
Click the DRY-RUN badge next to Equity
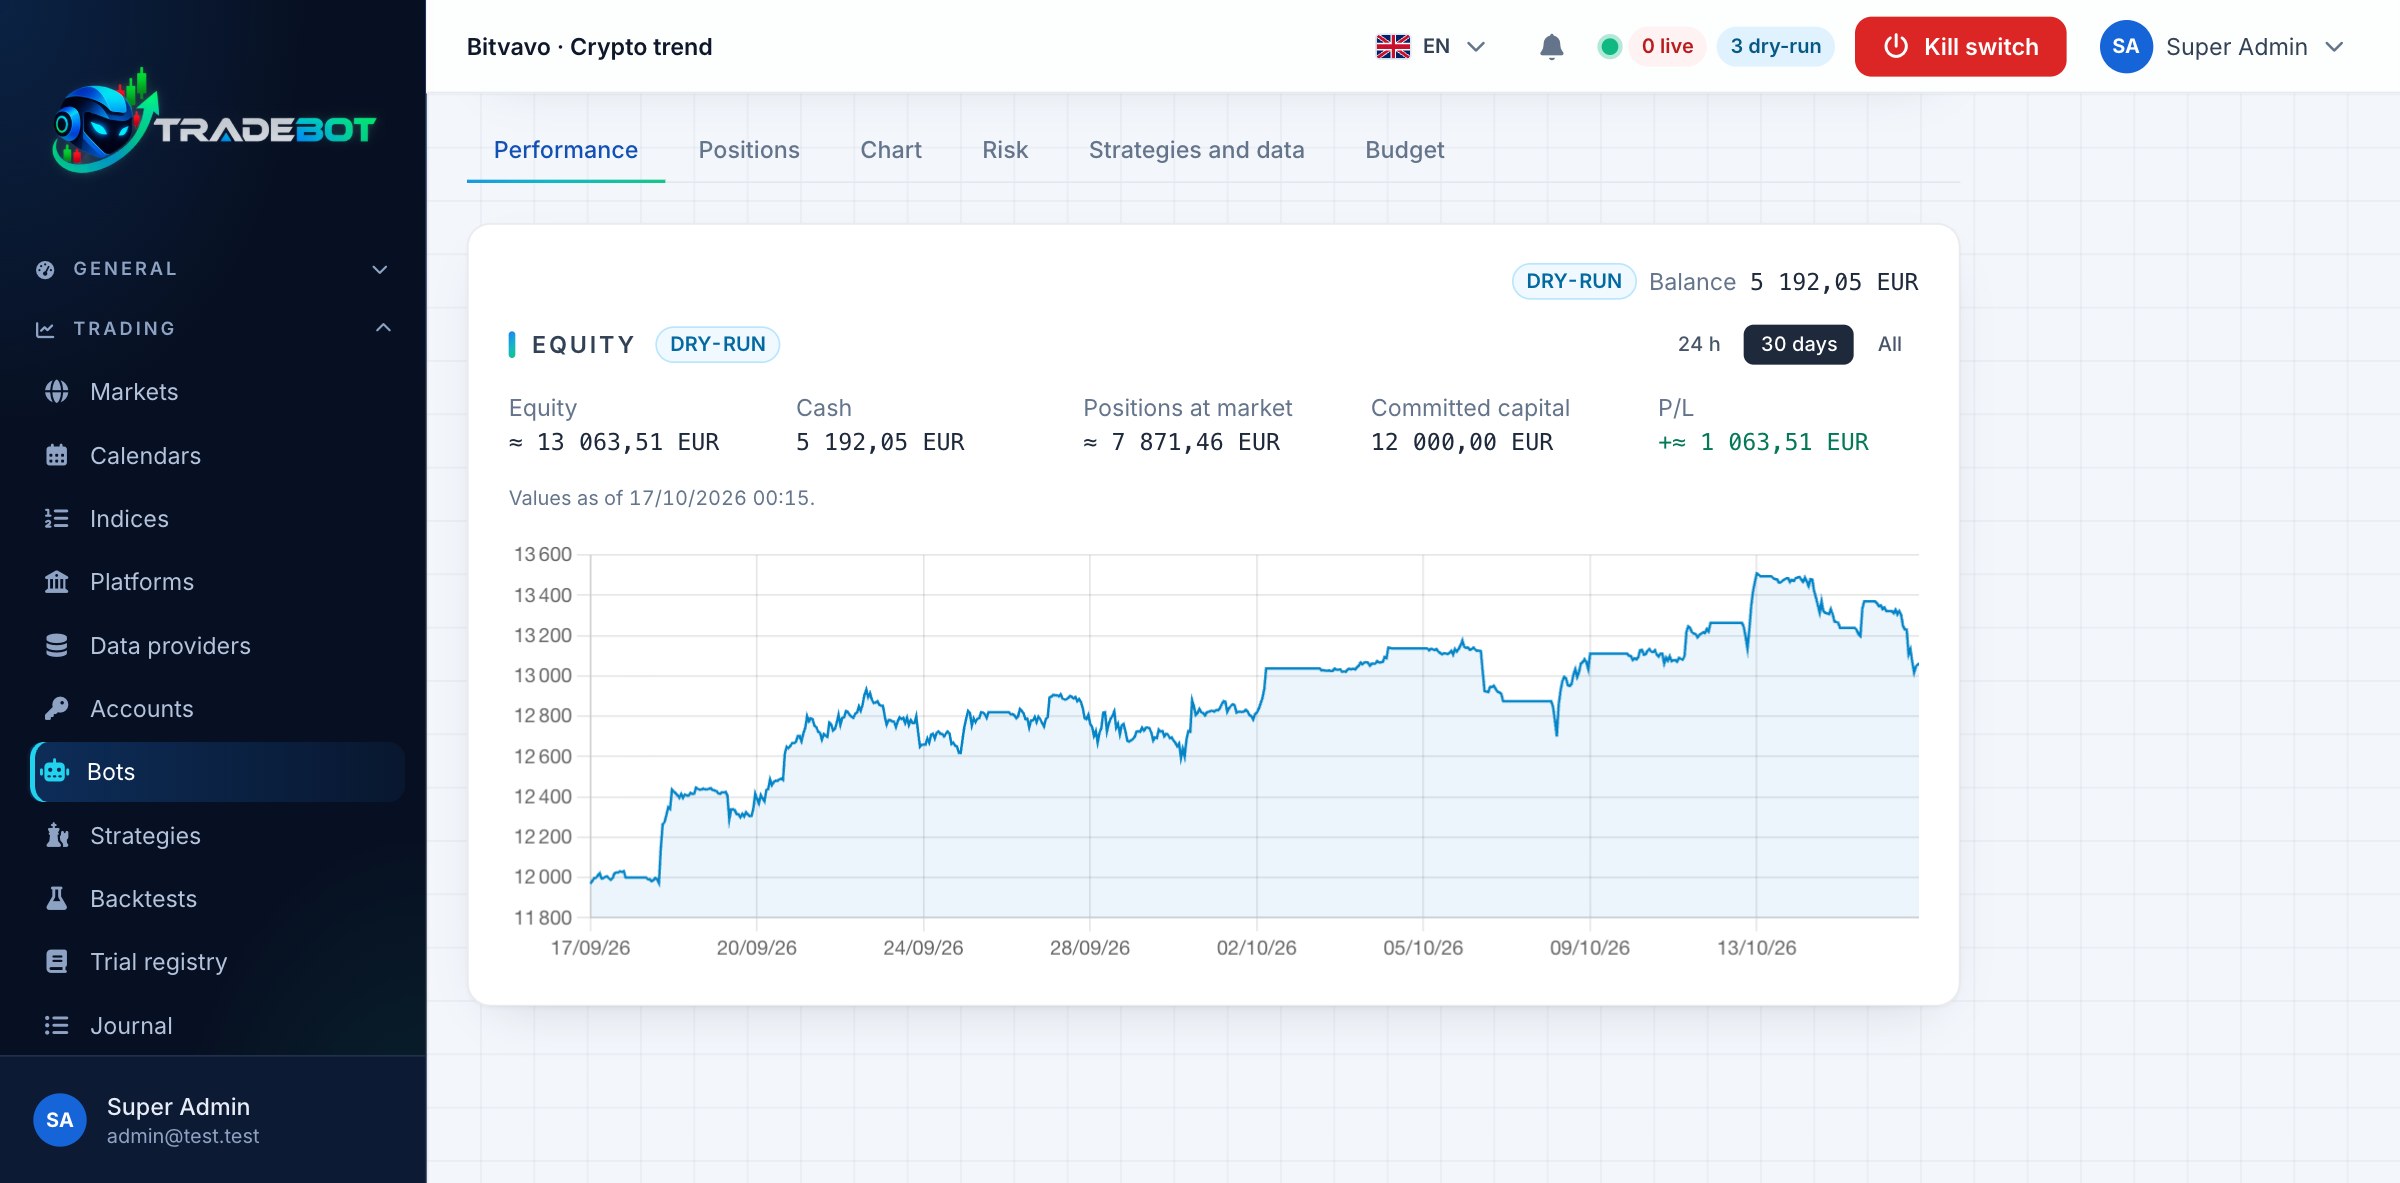click(x=717, y=345)
